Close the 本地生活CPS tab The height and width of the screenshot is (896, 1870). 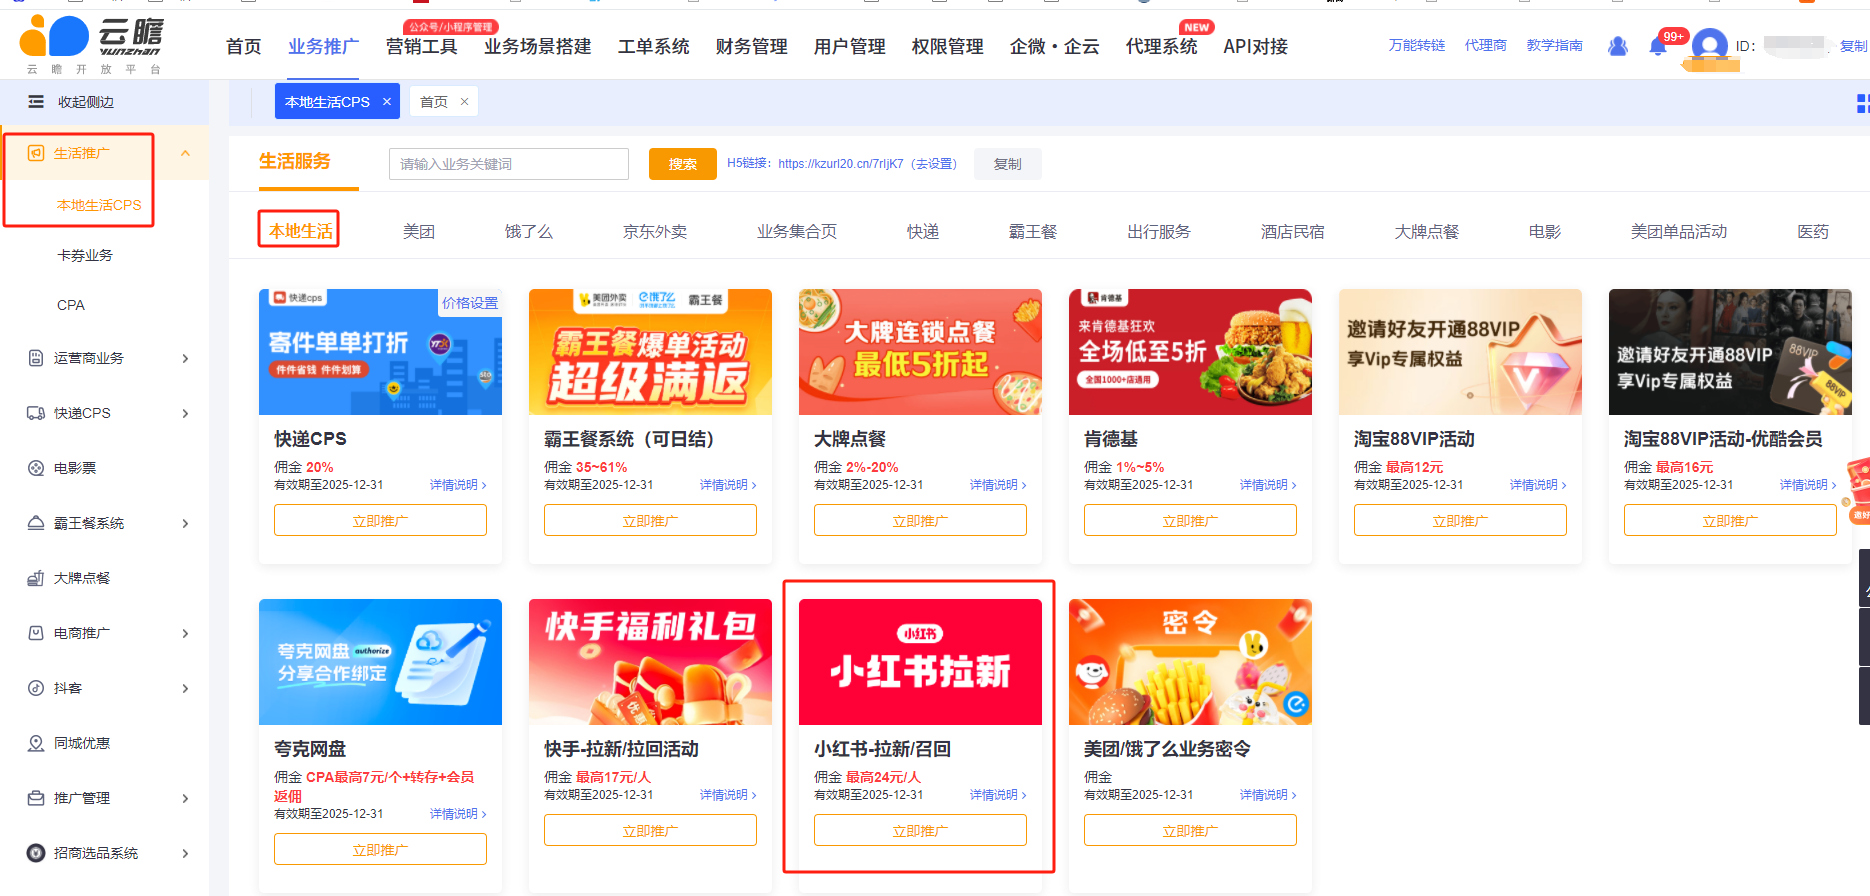387,102
